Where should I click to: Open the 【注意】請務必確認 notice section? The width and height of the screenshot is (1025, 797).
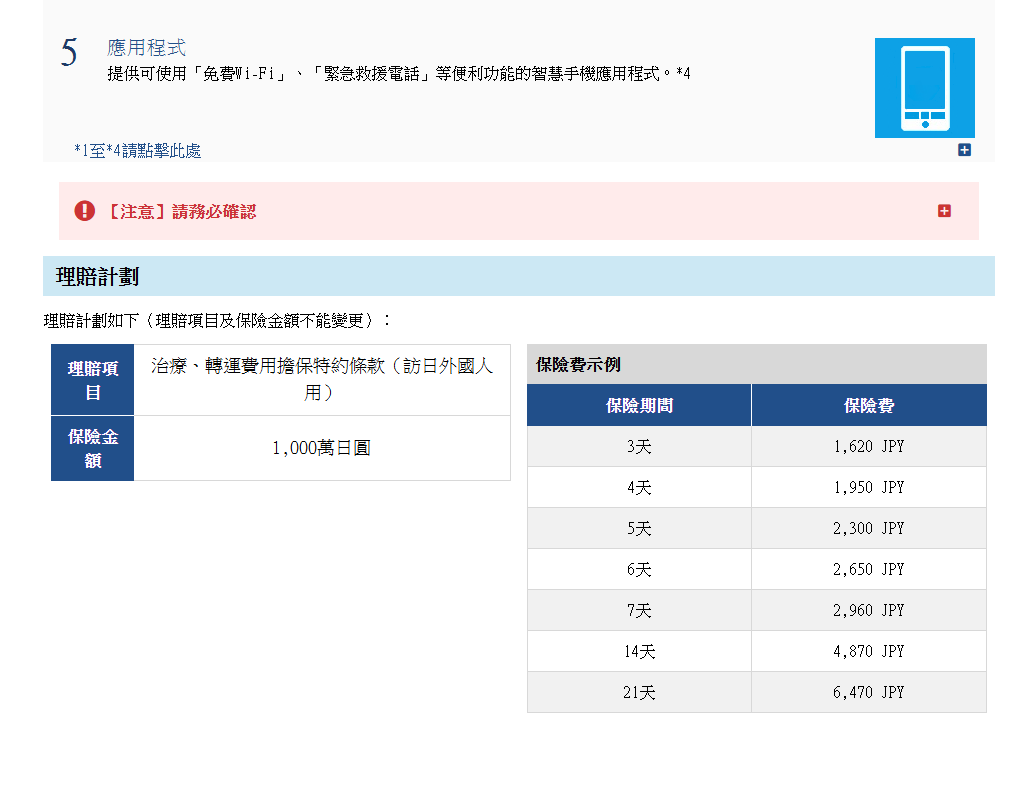[x=181, y=212]
